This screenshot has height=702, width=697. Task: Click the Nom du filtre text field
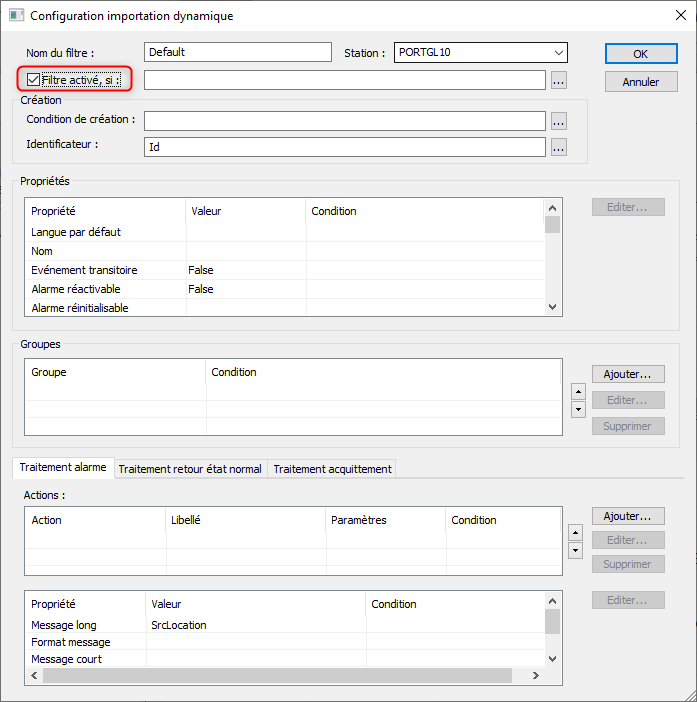pos(237,52)
